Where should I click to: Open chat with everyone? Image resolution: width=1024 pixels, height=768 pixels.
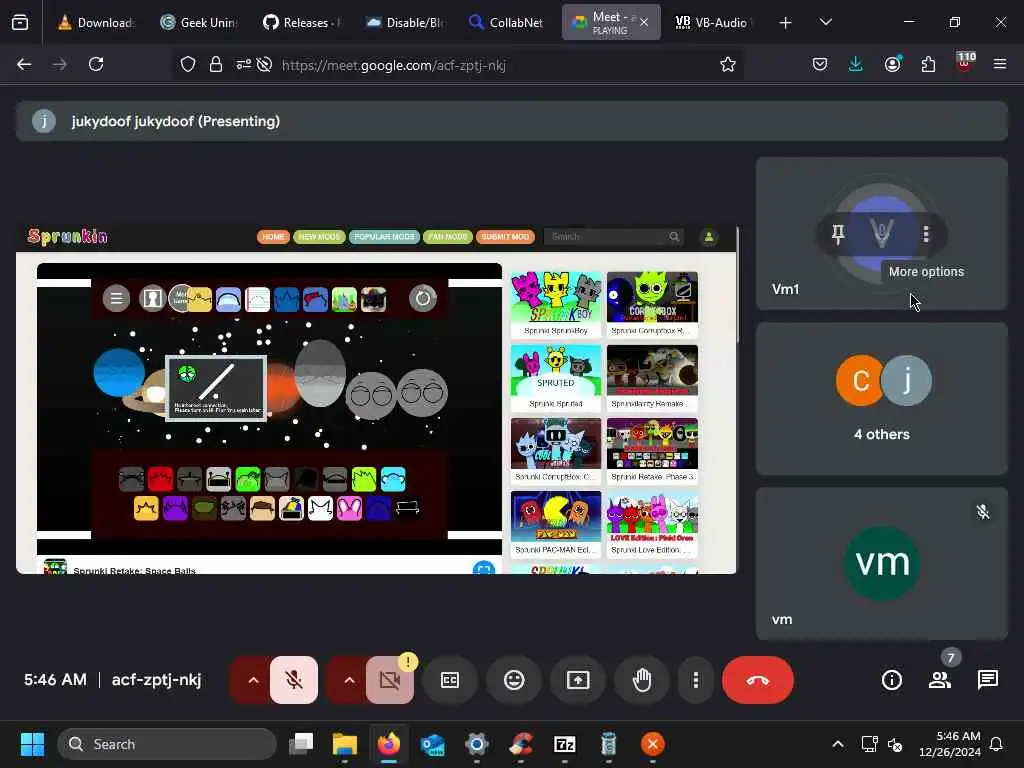(x=987, y=680)
